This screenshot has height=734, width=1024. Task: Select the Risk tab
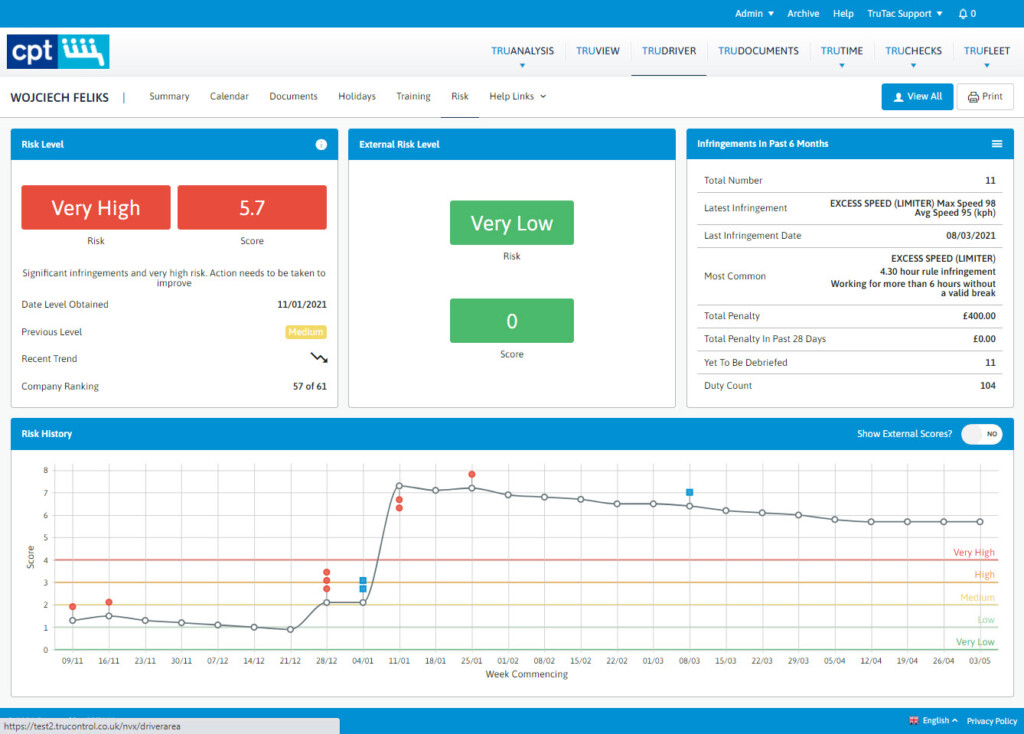coord(460,96)
